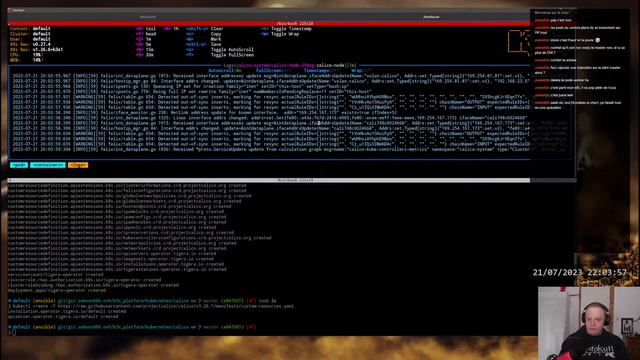Viewport: 640px width, 360px height.
Task: Click the K9s logo in the header
Action: [x=519, y=42]
